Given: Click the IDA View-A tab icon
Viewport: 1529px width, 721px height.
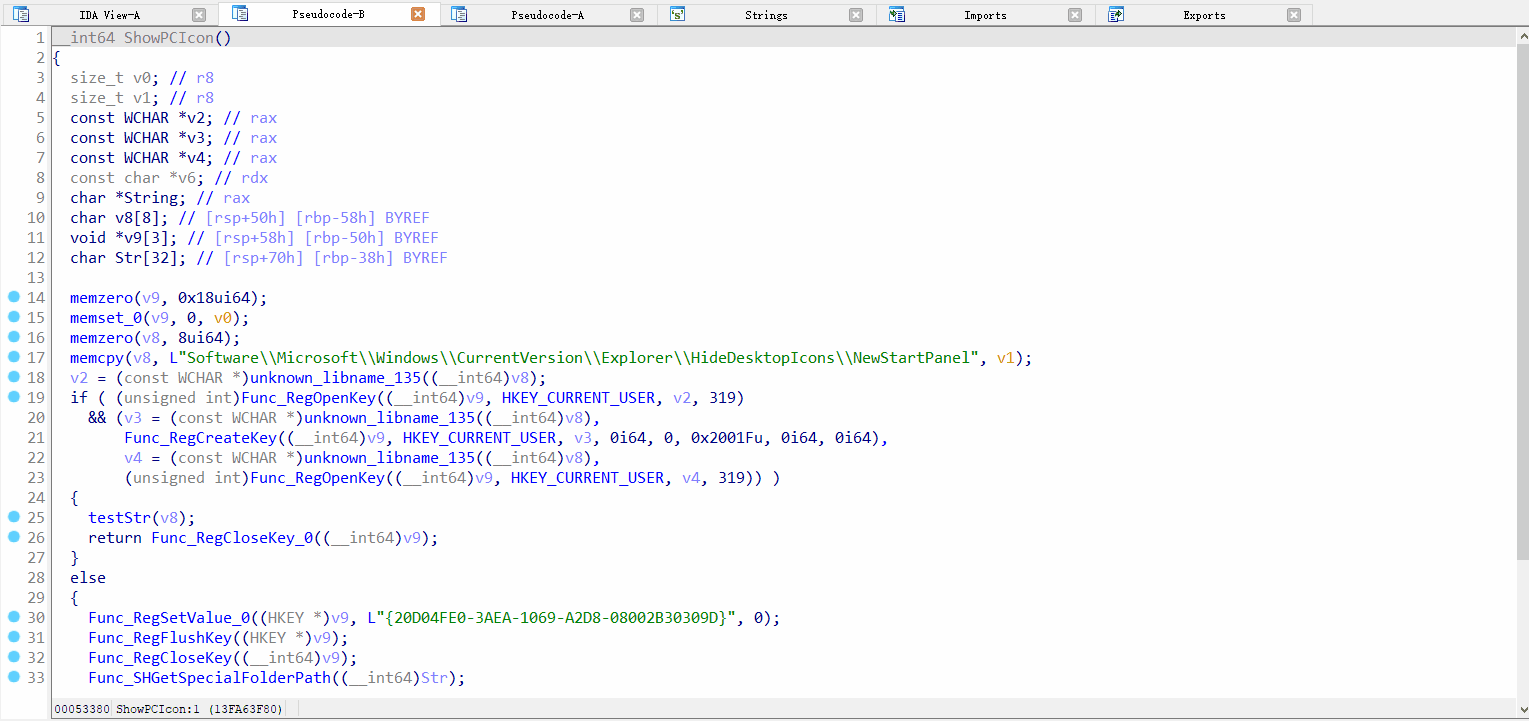Looking at the screenshot, I should click(21, 14).
